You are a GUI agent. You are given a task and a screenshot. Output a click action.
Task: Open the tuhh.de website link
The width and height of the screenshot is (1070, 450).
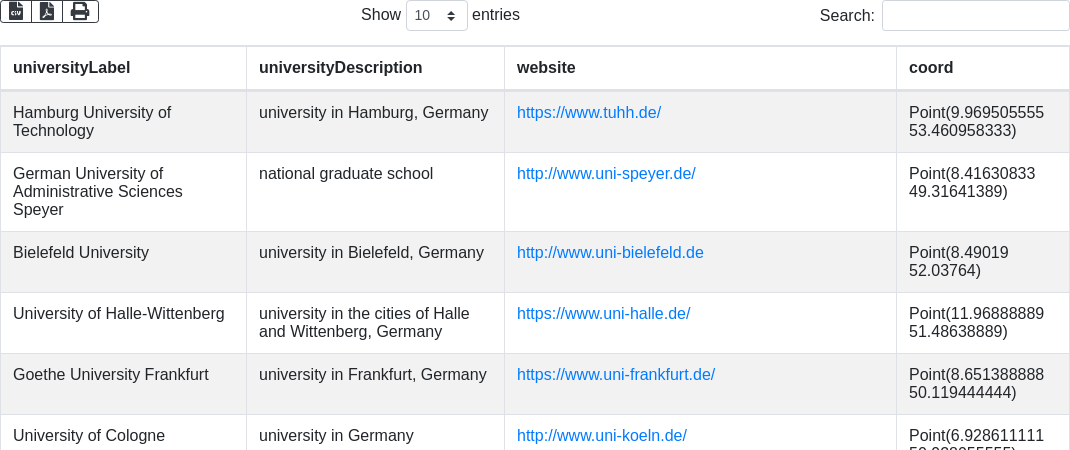coord(589,113)
